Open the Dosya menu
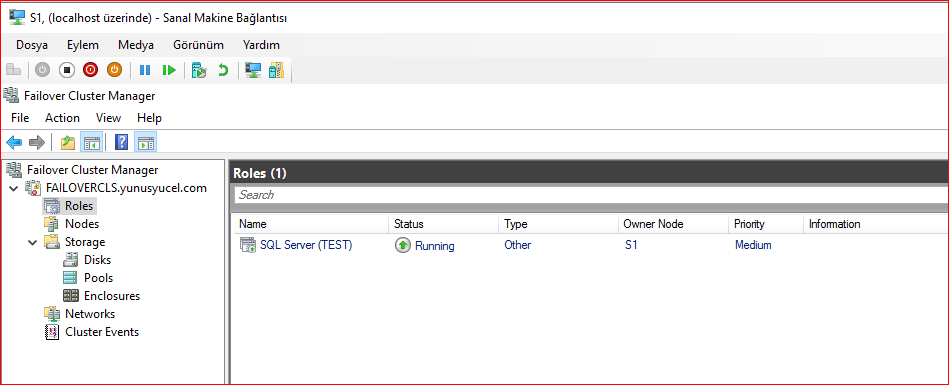 [32, 45]
